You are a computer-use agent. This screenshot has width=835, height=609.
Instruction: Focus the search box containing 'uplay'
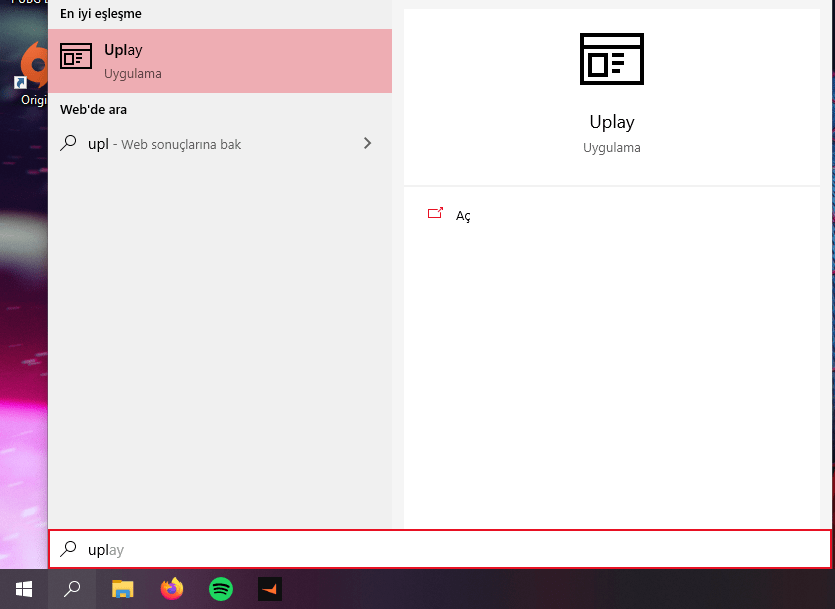440,549
